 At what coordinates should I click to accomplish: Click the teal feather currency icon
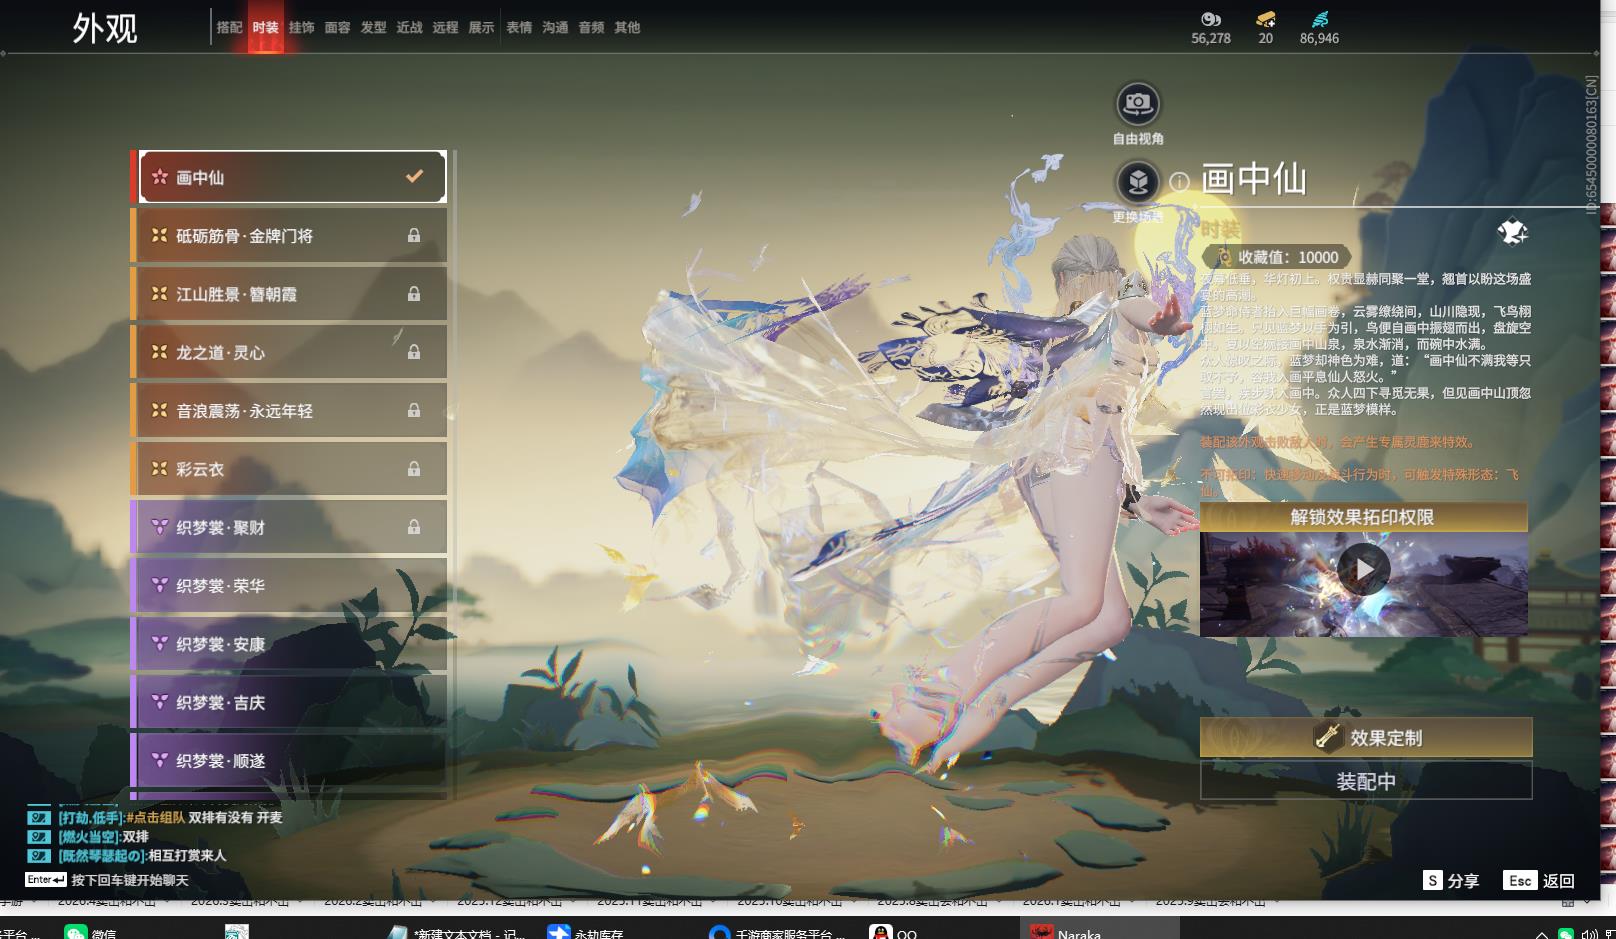coord(1320,19)
